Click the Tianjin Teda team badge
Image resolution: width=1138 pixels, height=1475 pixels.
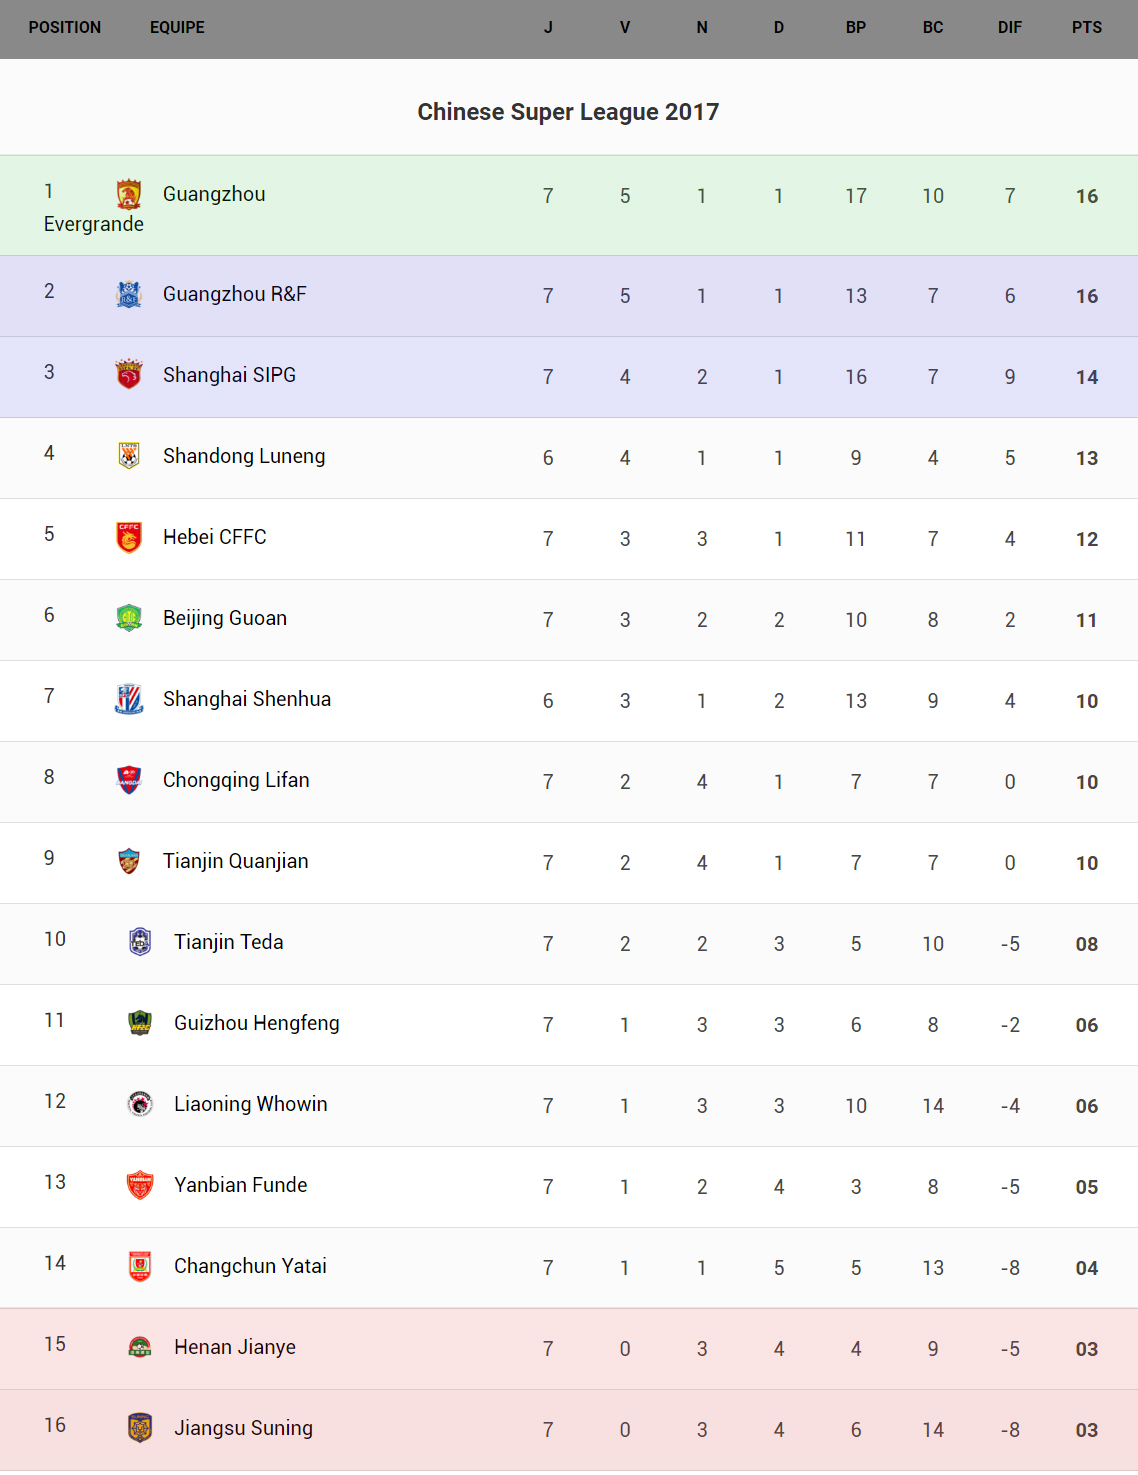(x=140, y=942)
